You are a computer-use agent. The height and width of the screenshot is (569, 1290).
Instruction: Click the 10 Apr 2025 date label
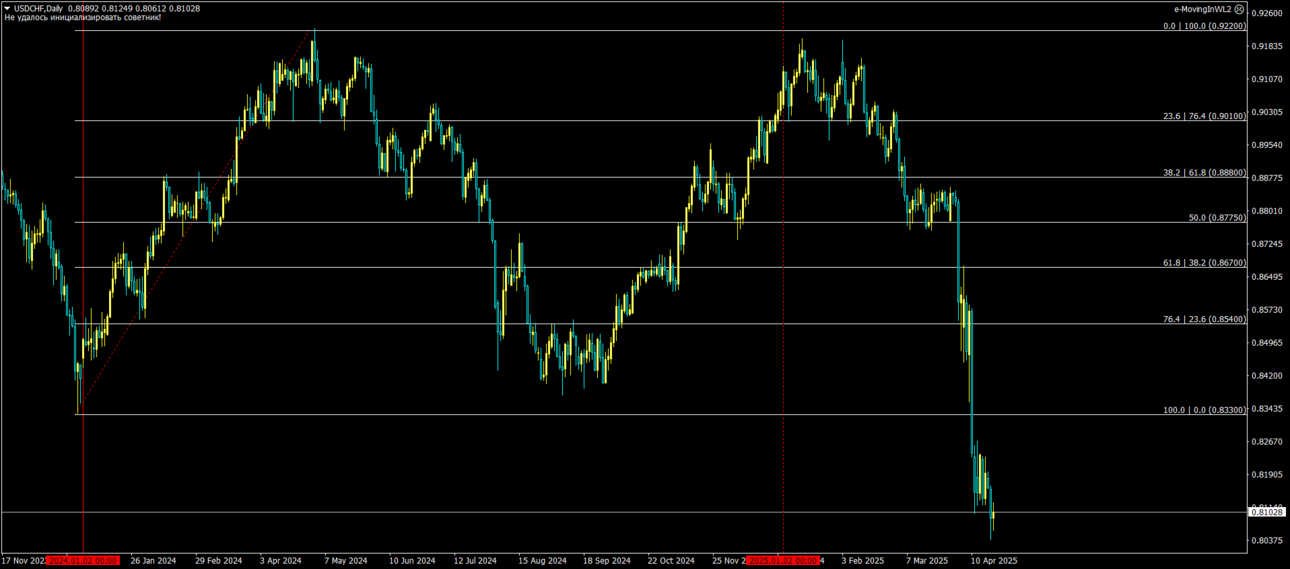click(x=993, y=561)
